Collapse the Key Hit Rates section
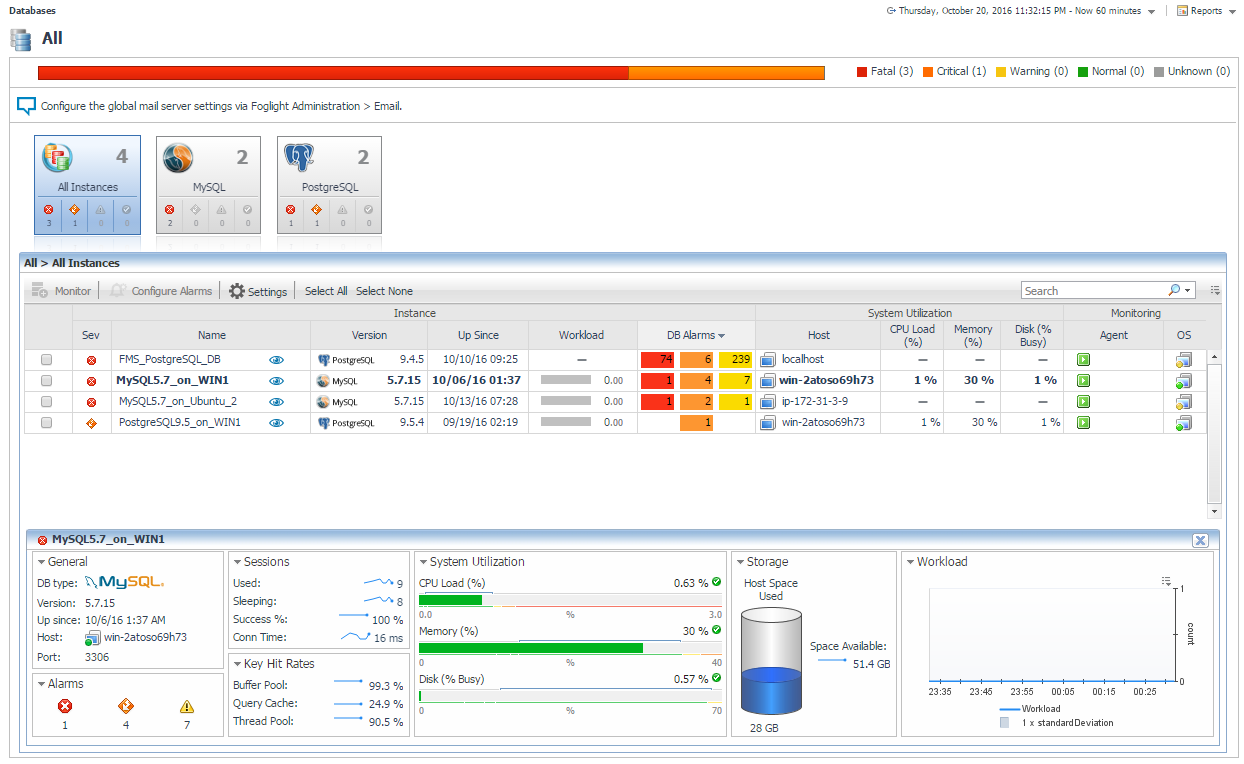 237,664
